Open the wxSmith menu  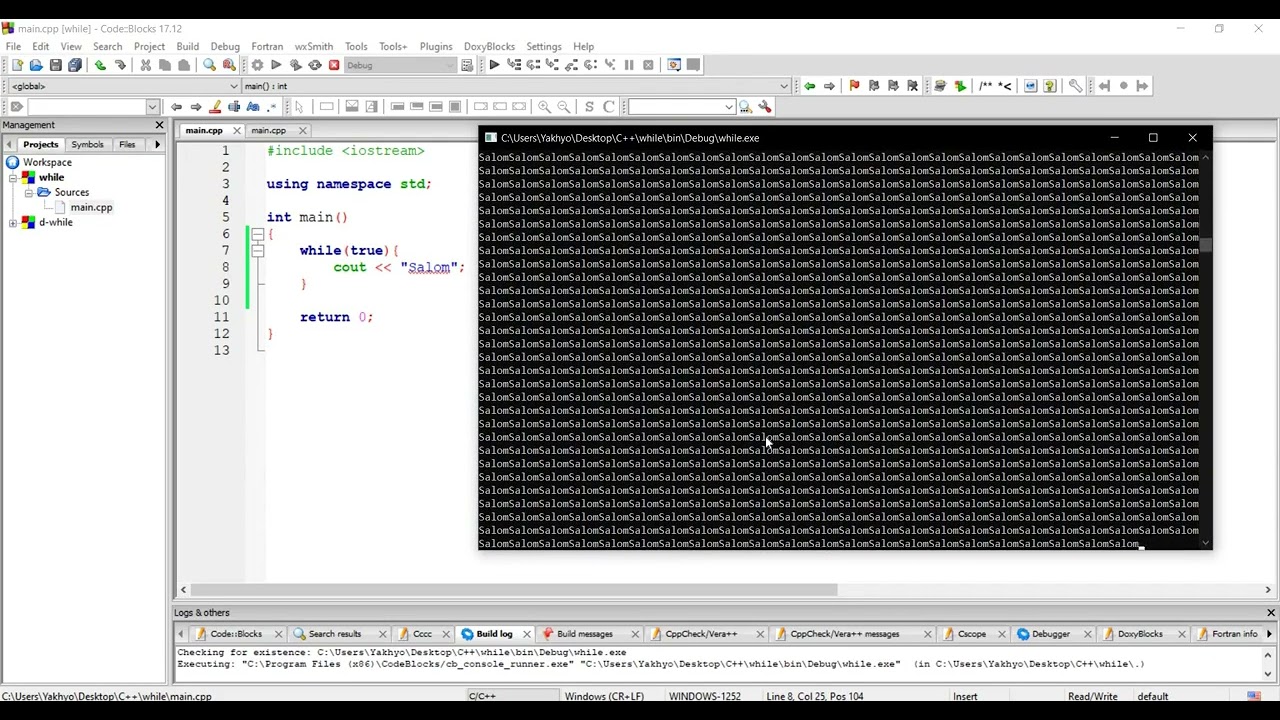click(314, 46)
